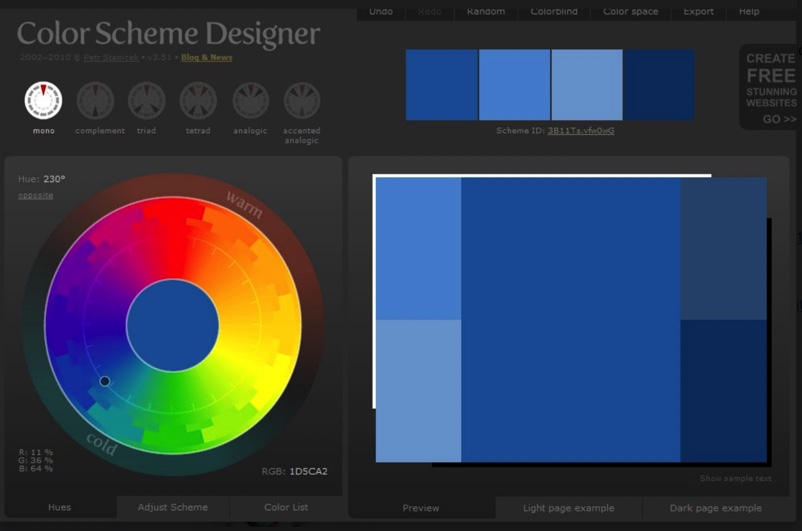Screen dimensions: 802x531
Task: Switch to the Adjust Scheme tab
Action: pos(173,507)
